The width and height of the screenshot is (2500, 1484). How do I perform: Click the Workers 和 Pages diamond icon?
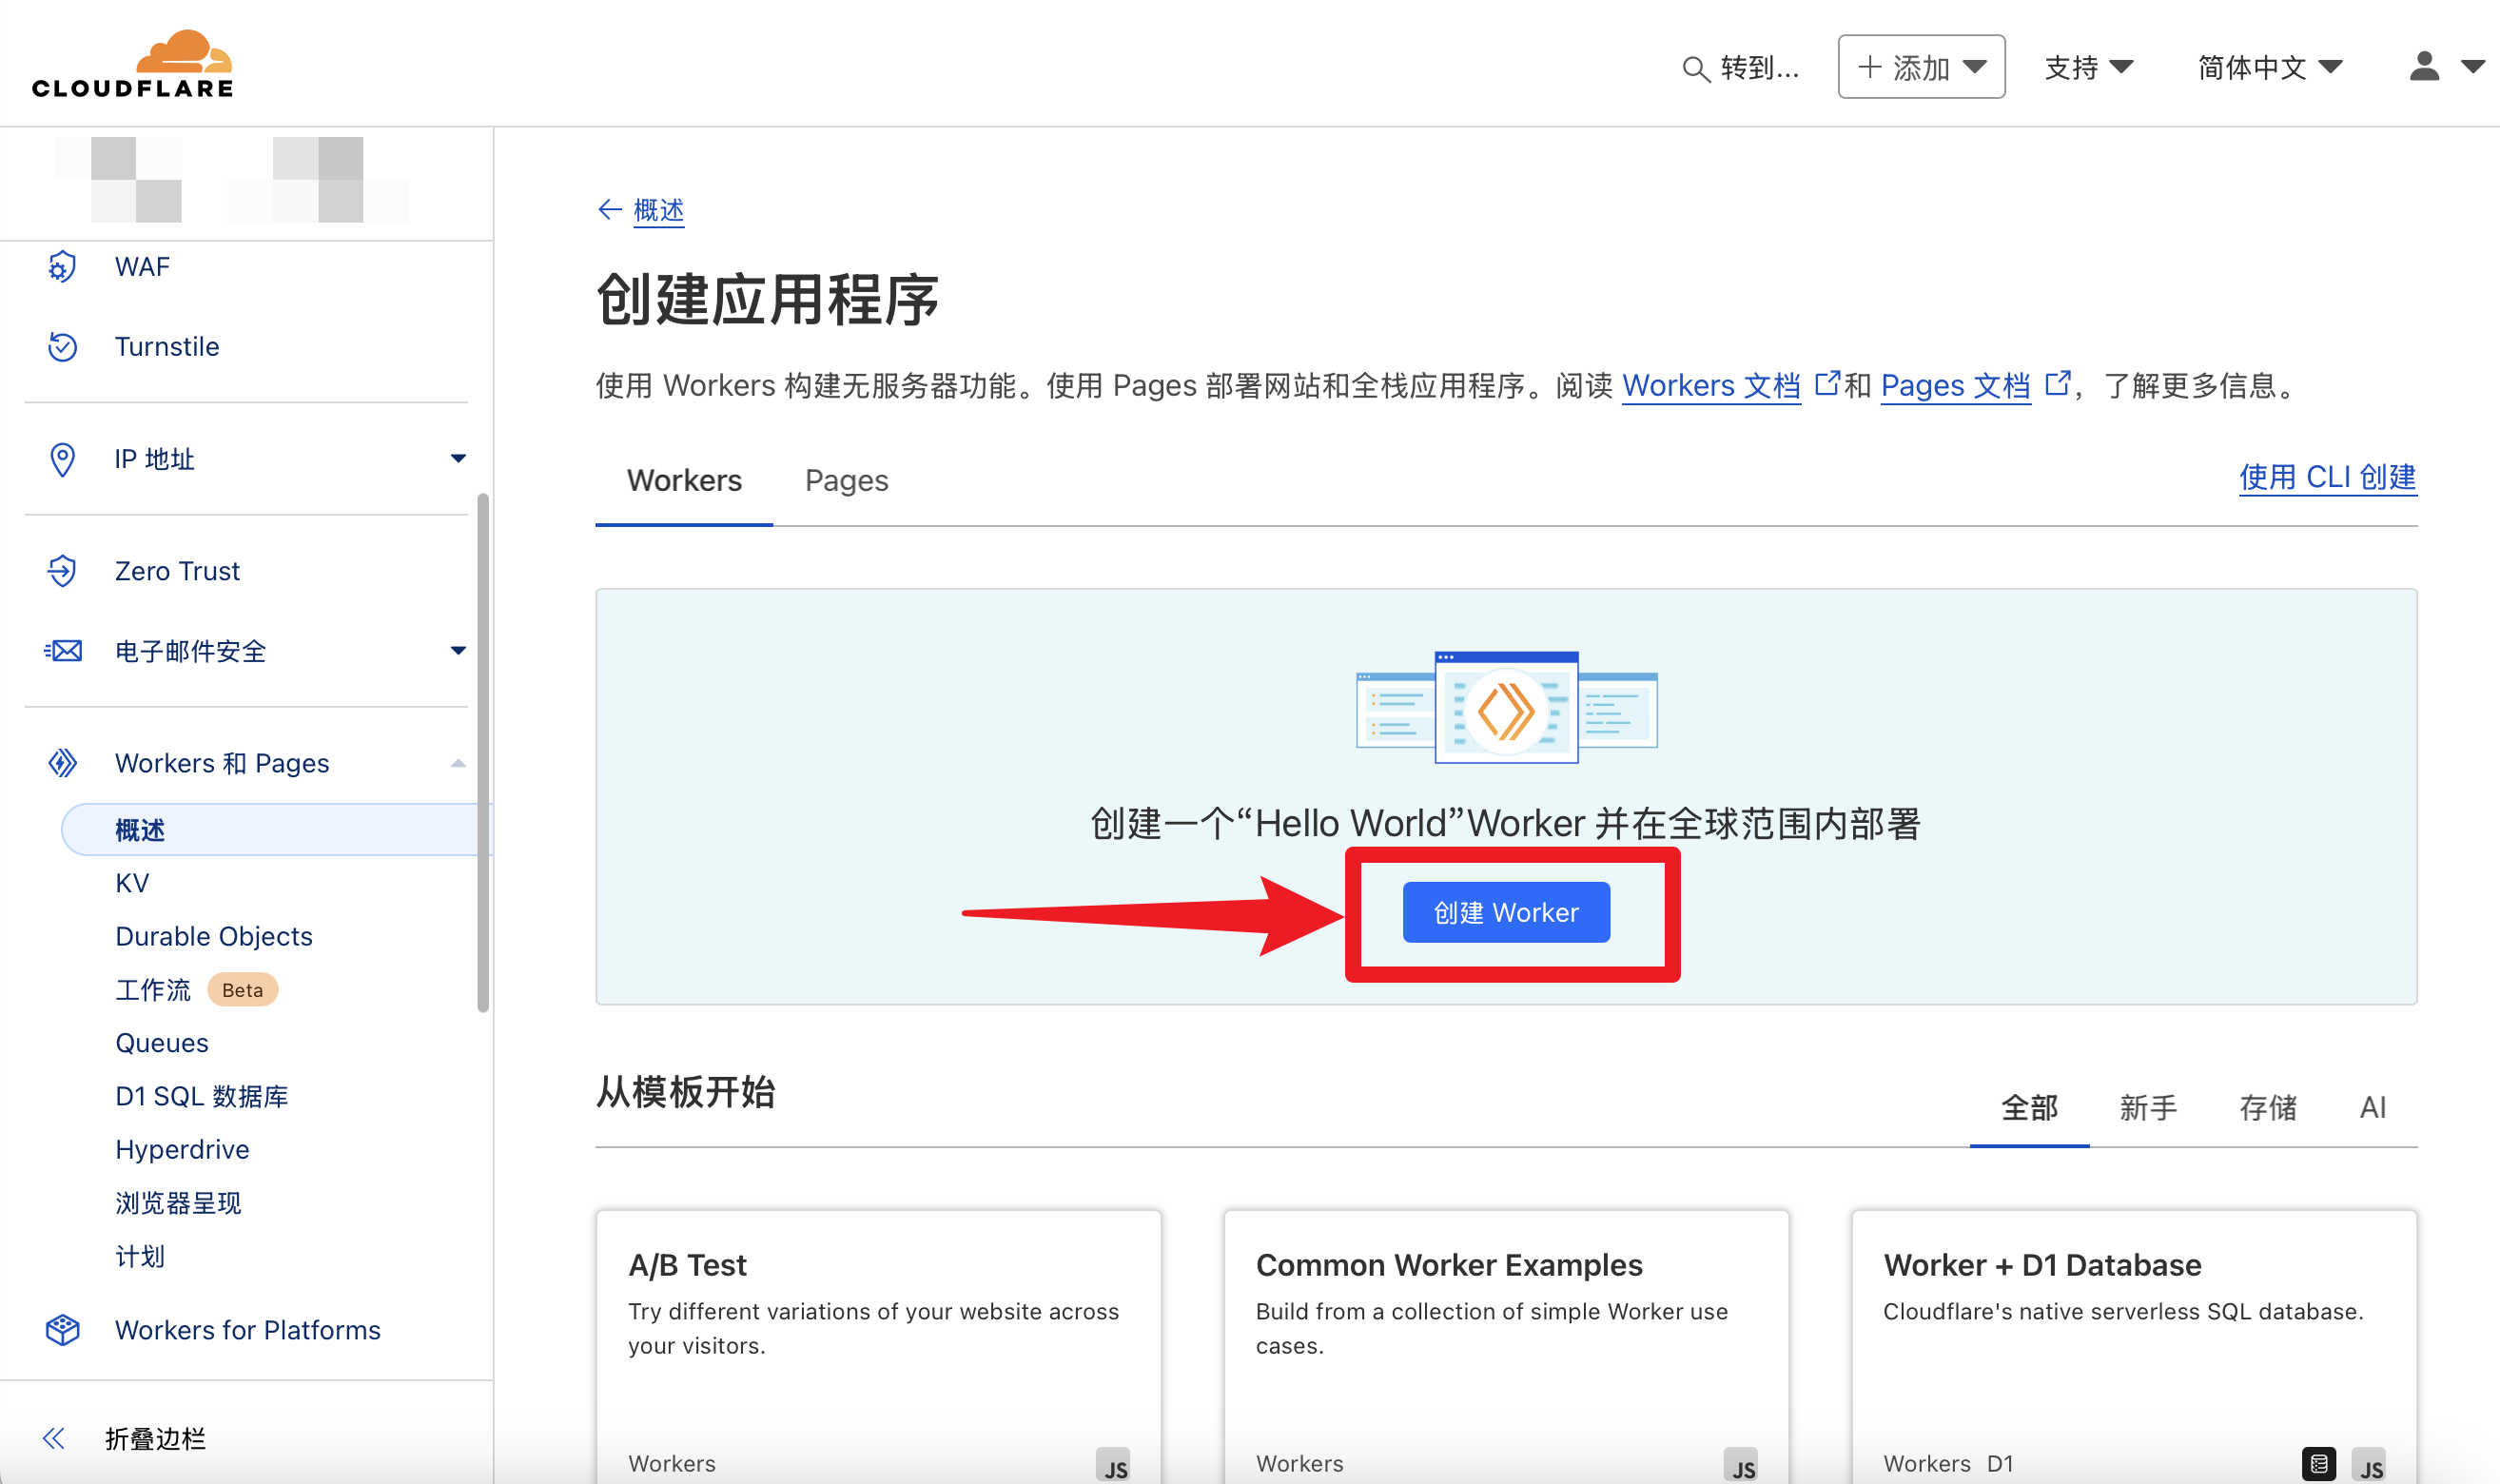pyautogui.click(x=62, y=763)
